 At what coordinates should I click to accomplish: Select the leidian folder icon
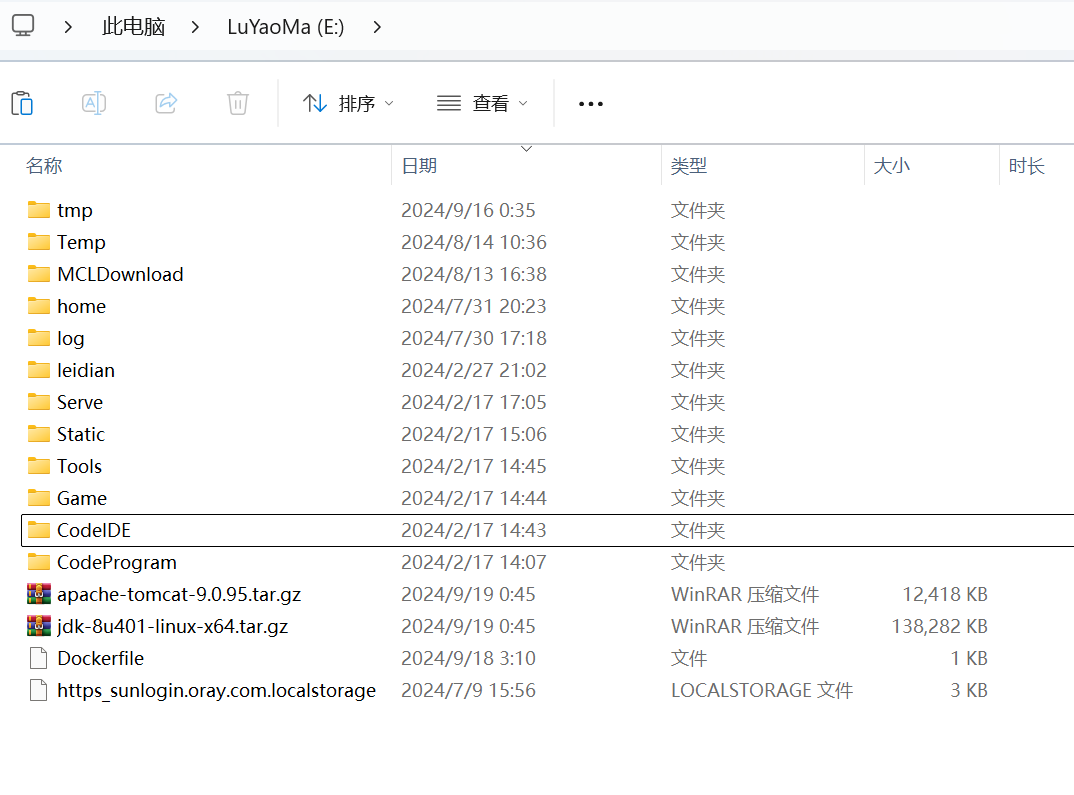click(39, 370)
